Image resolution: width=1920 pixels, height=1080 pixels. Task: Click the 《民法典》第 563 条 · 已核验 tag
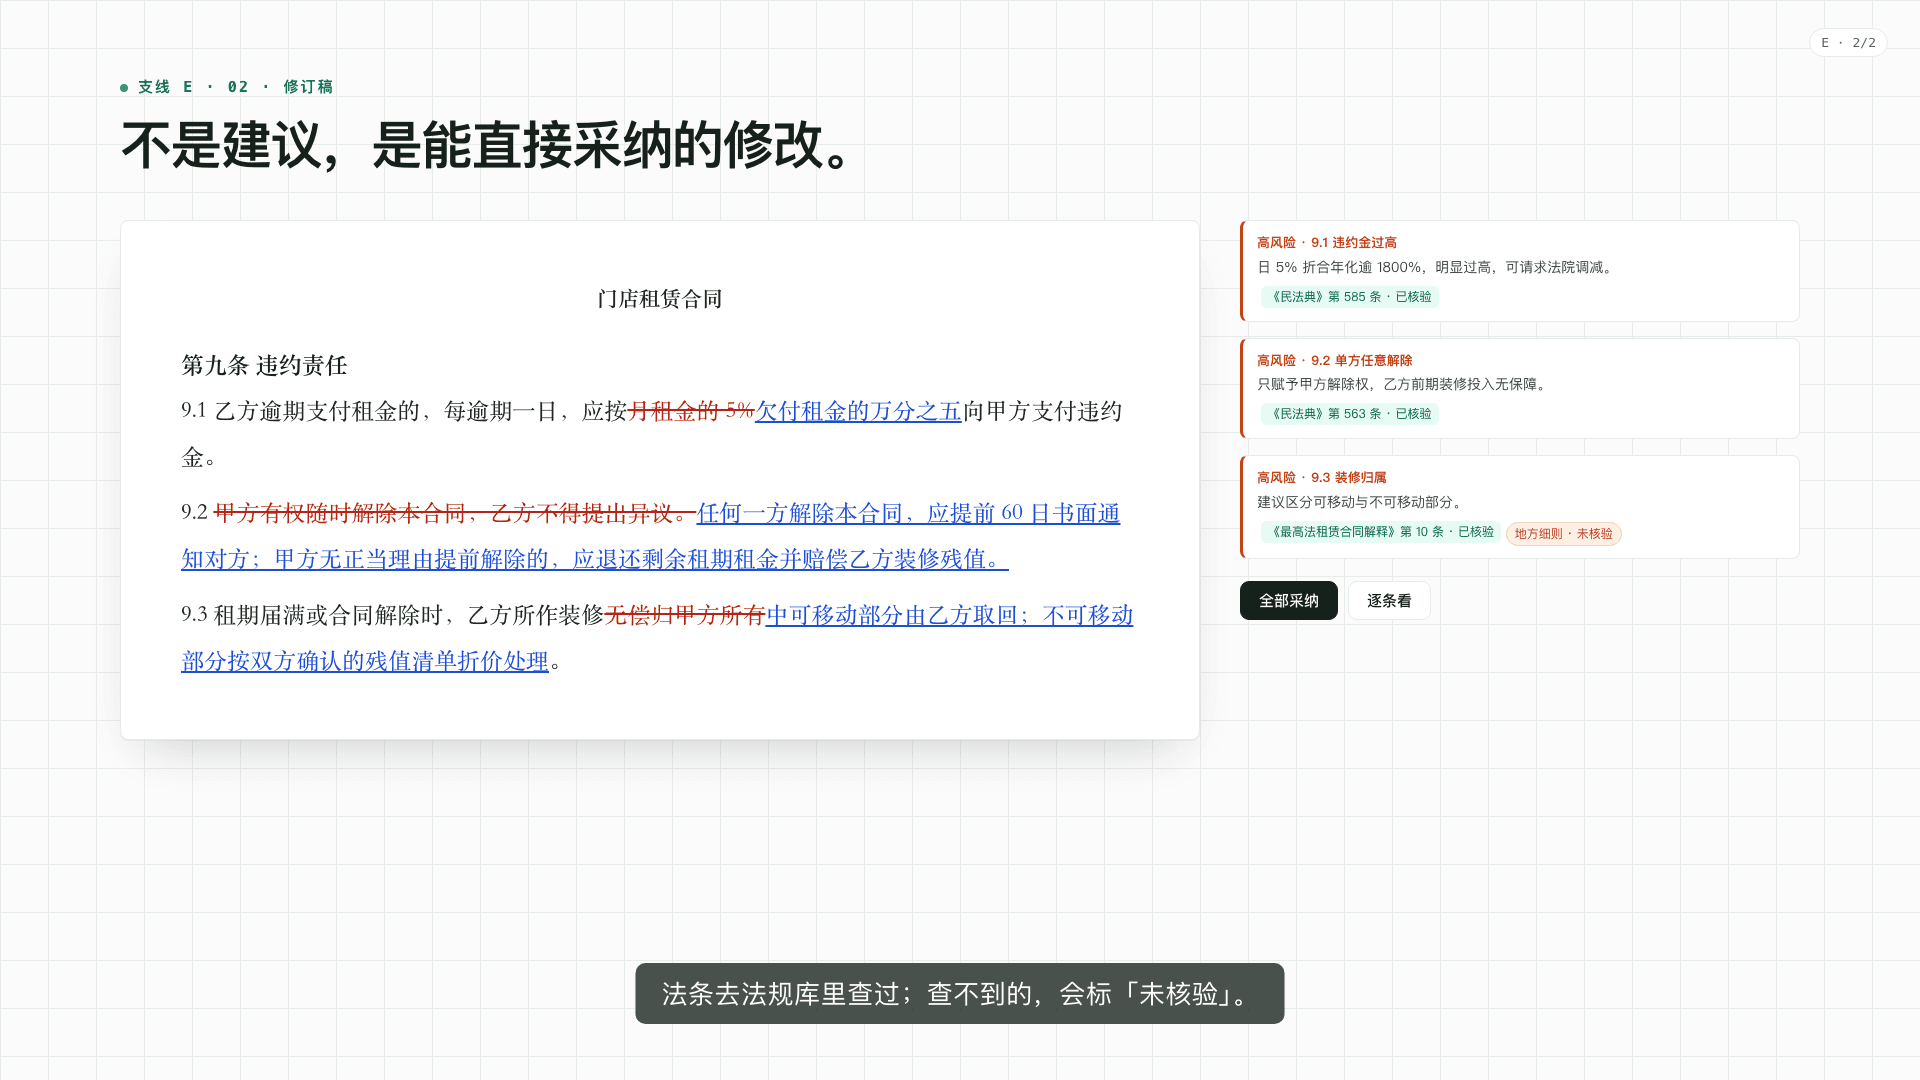[1350, 413]
